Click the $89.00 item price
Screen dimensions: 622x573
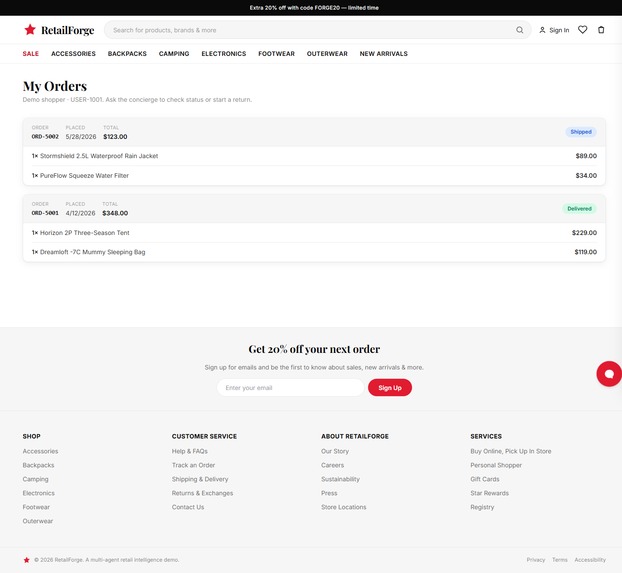pos(586,156)
